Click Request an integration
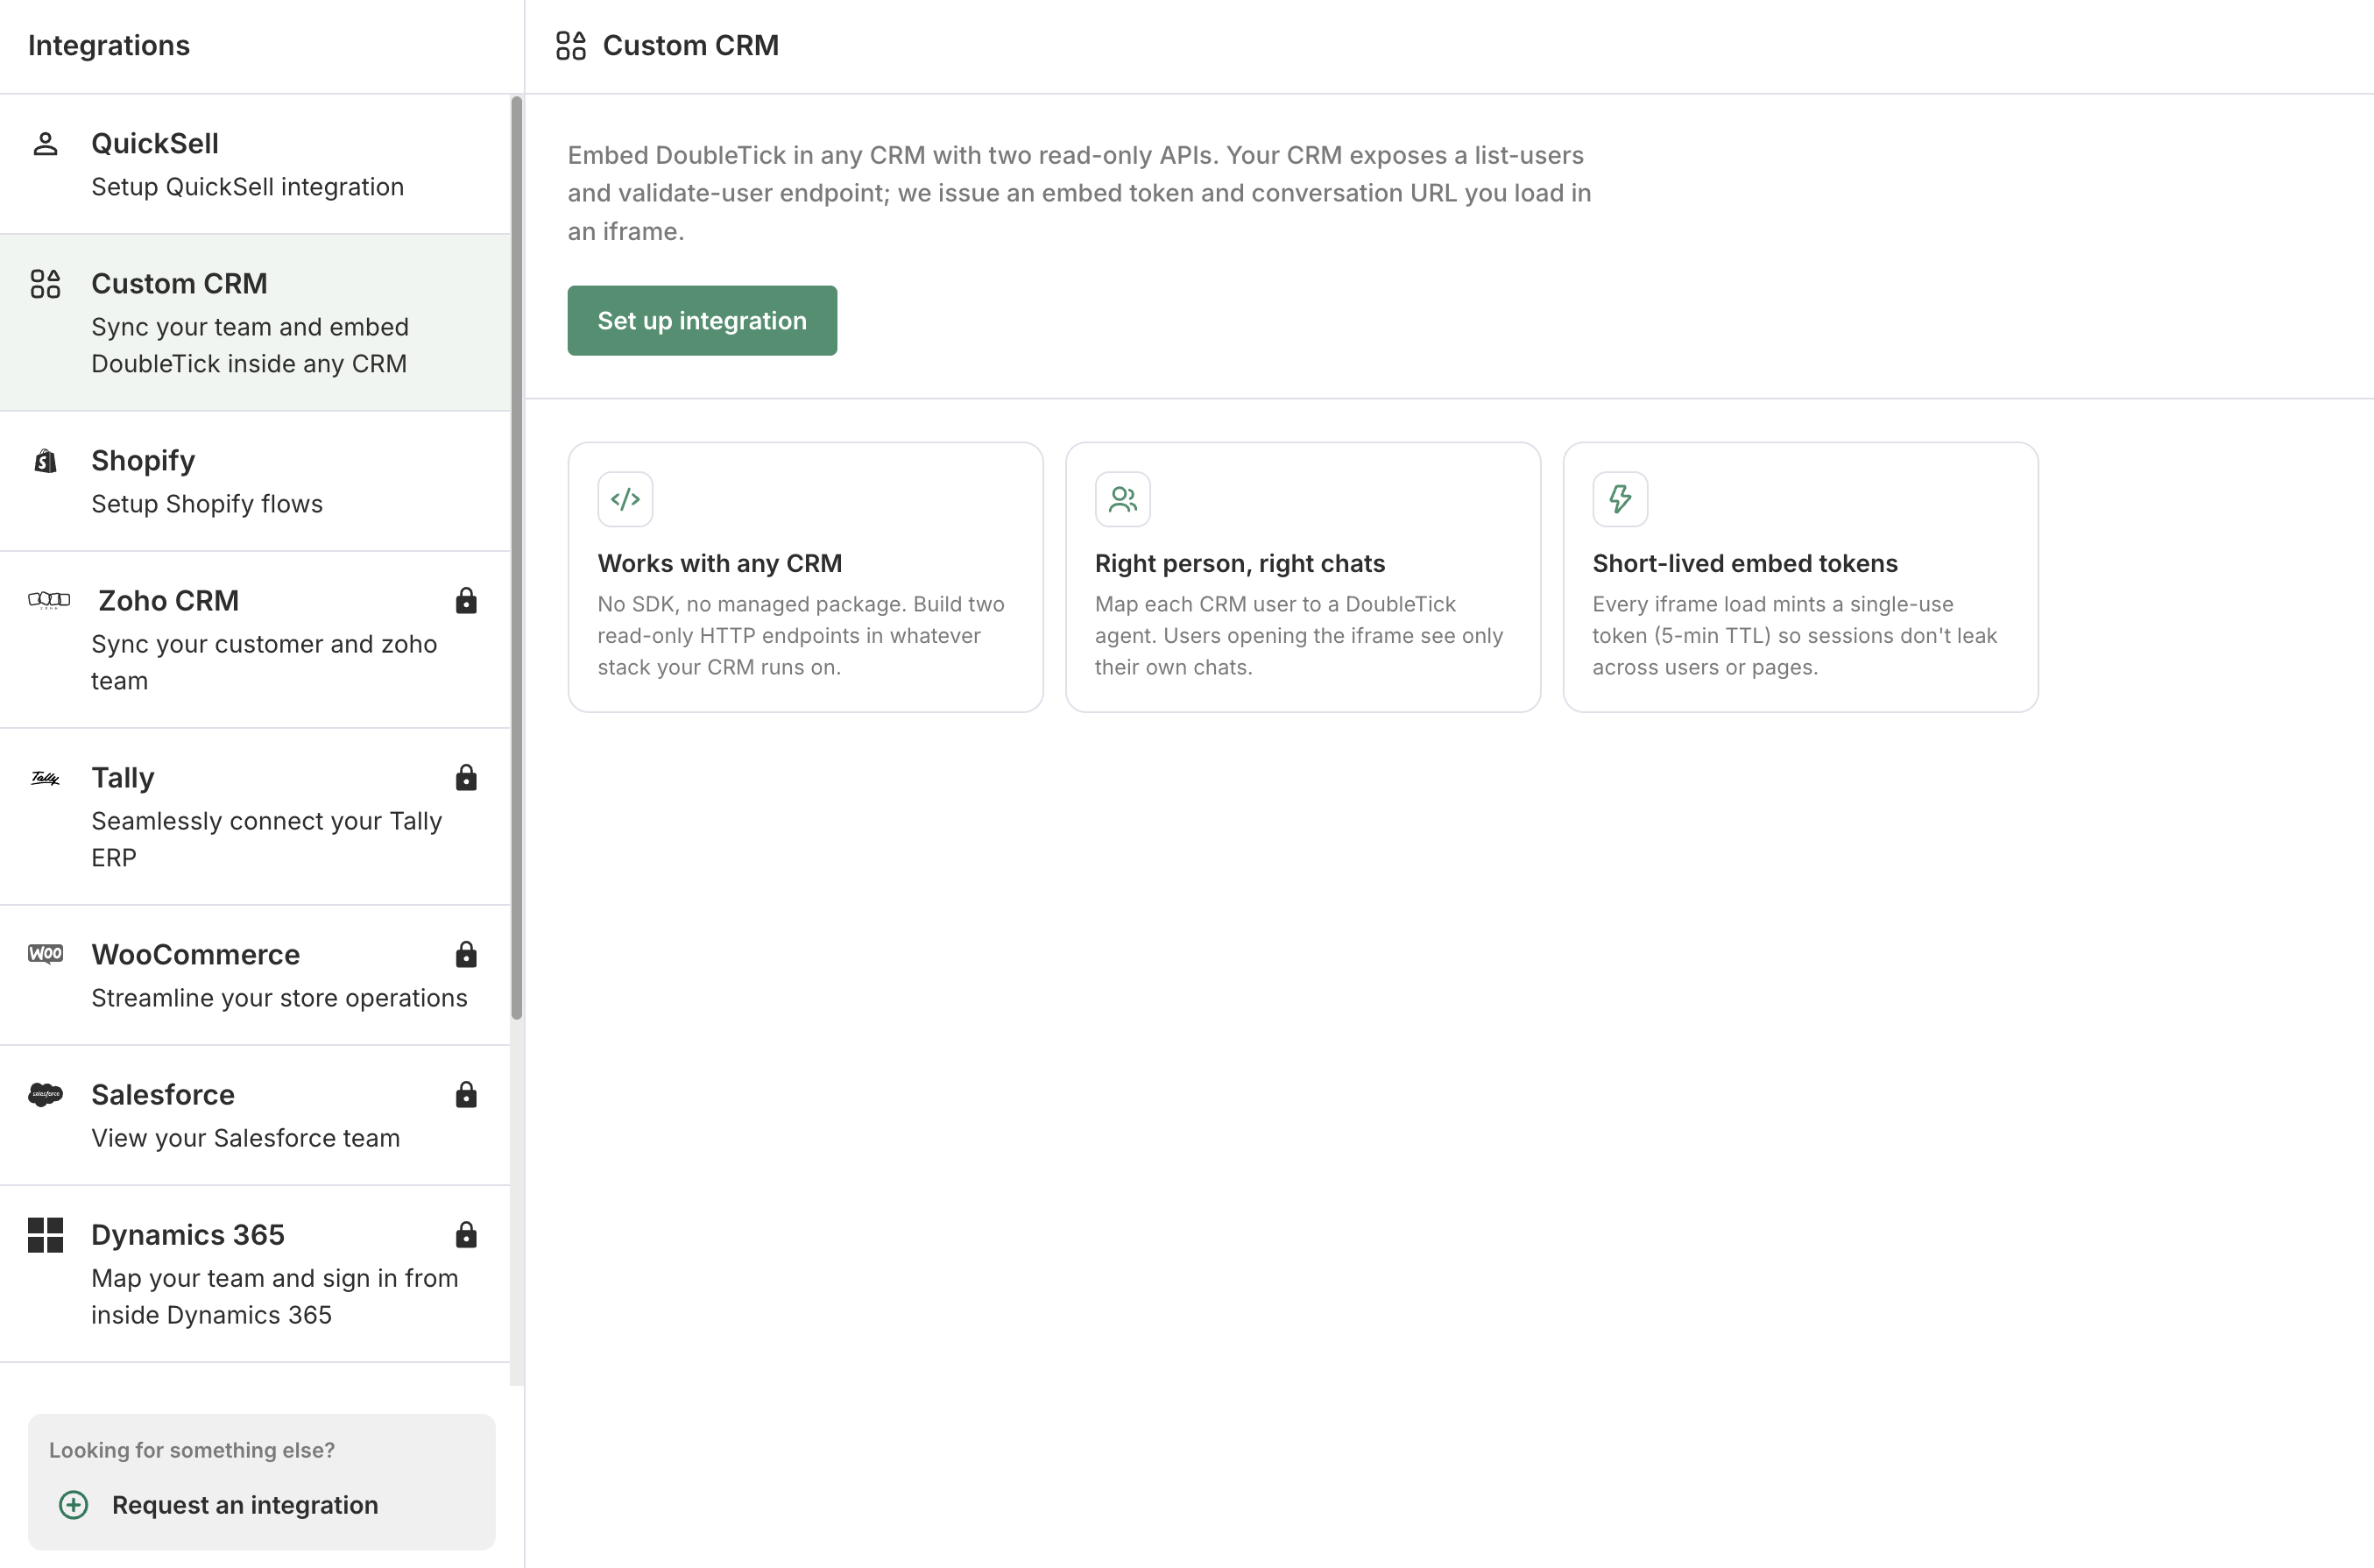 click(x=245, y=1505)
